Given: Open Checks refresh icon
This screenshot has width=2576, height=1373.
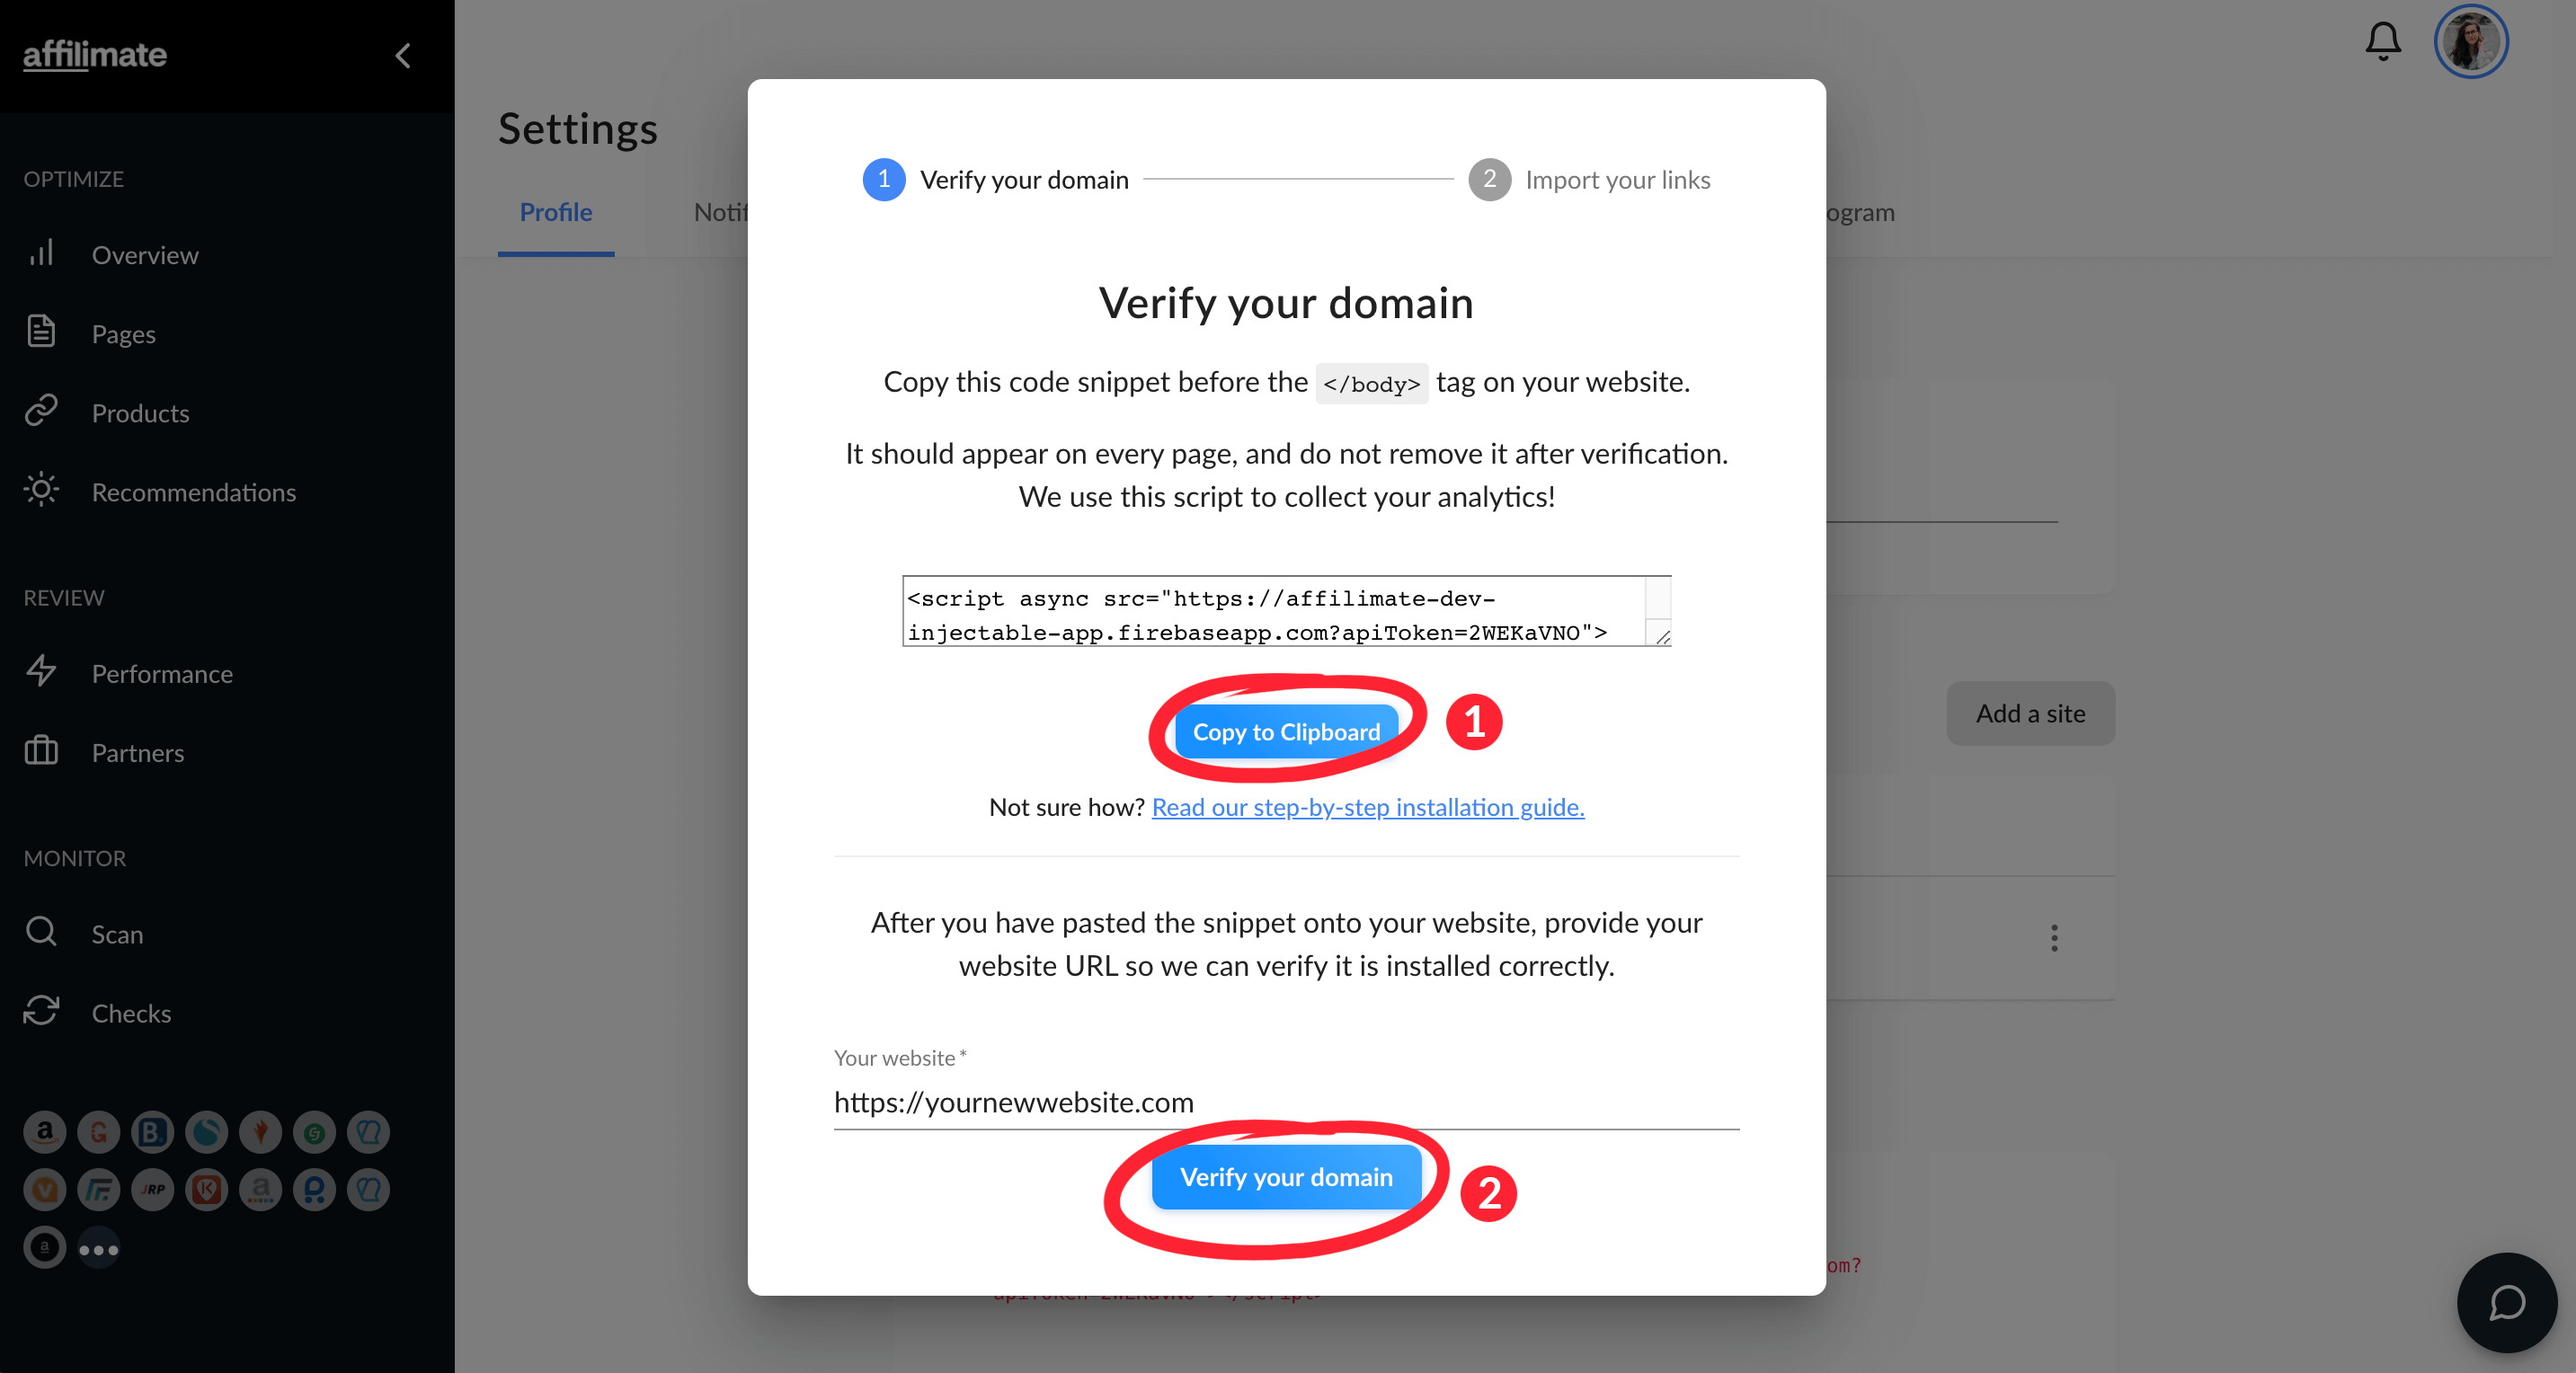Looking at the screenshot, I should 41,1011.
